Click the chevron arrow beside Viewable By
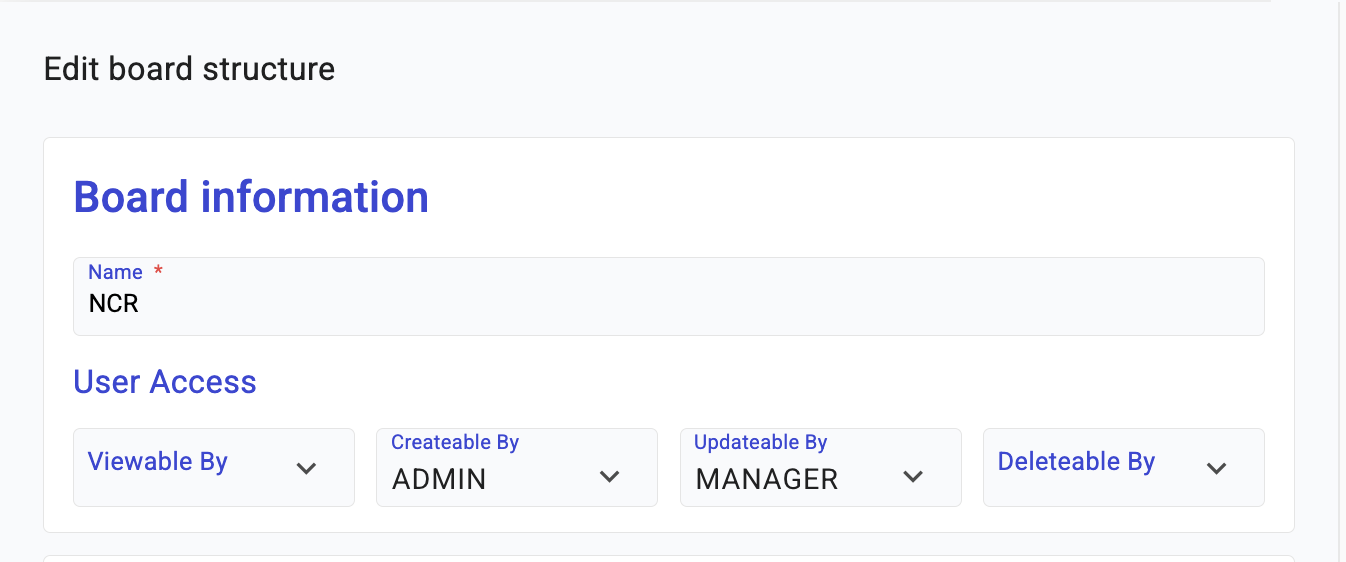The width and height of the screenshot is (1346, 562). point(307,468)
